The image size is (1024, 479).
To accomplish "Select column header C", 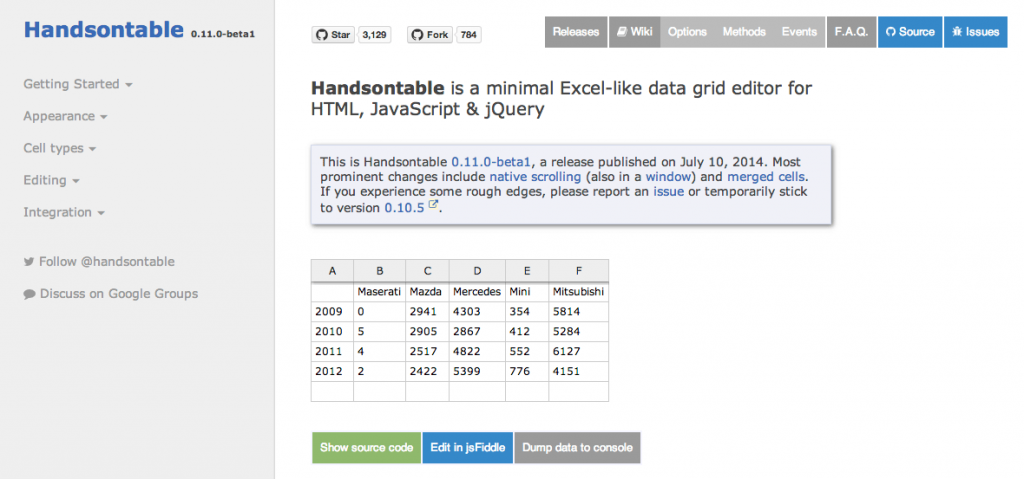I will coord(427,271).
